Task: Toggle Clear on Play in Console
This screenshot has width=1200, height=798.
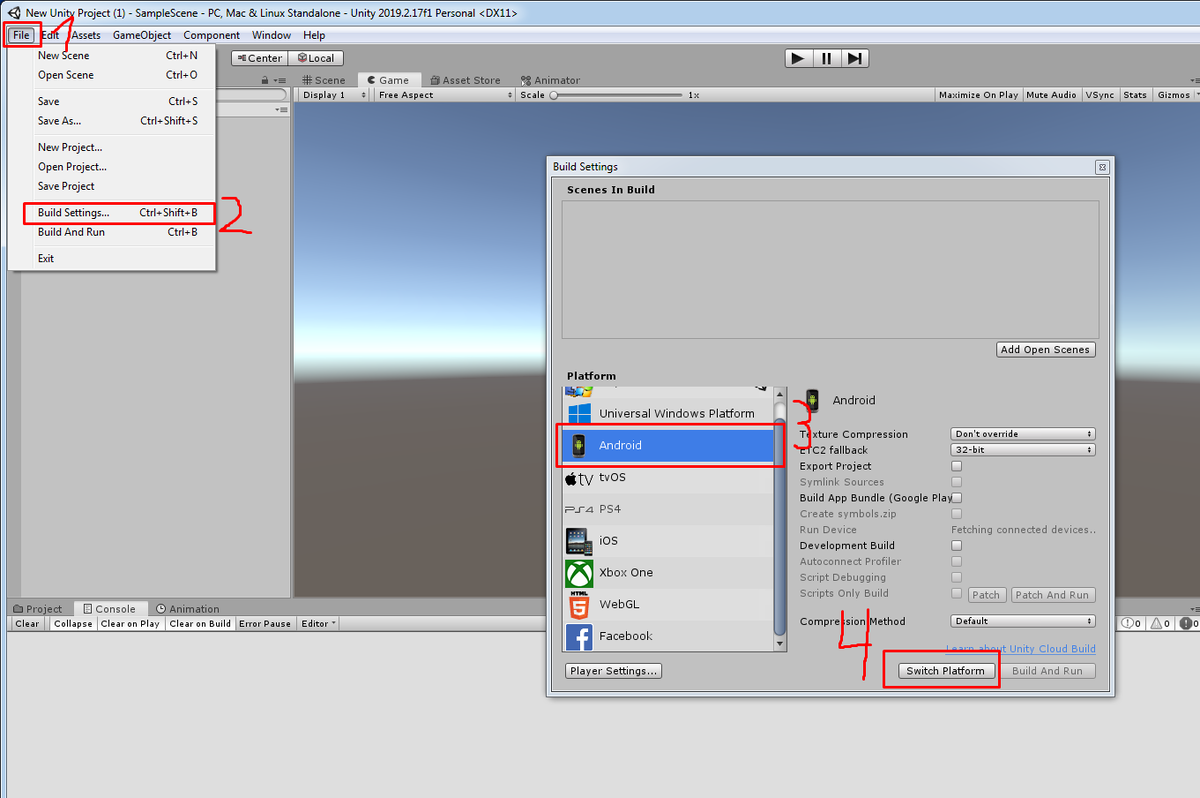Action: coord(130,624)
